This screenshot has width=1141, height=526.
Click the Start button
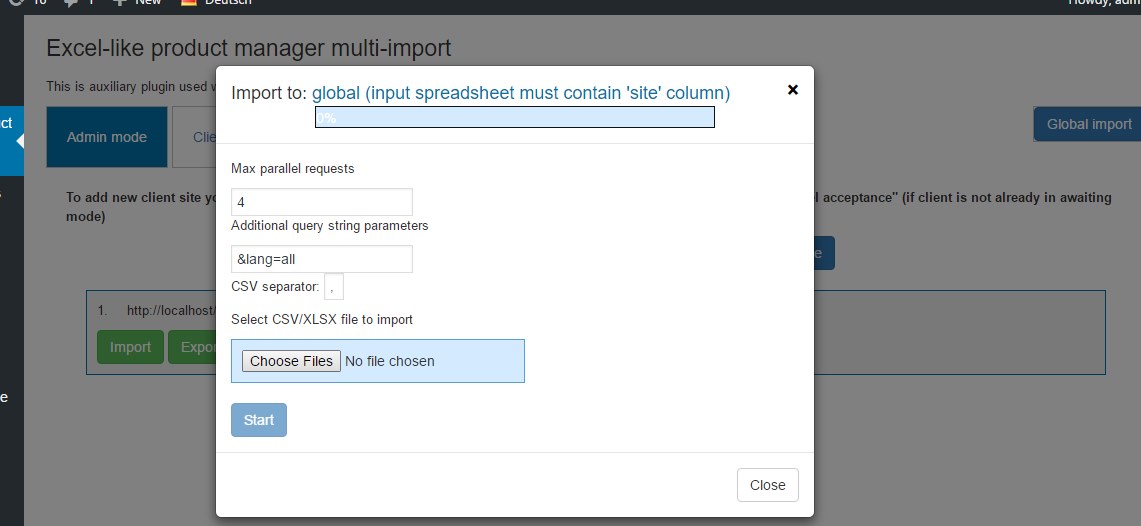(259, 420)
